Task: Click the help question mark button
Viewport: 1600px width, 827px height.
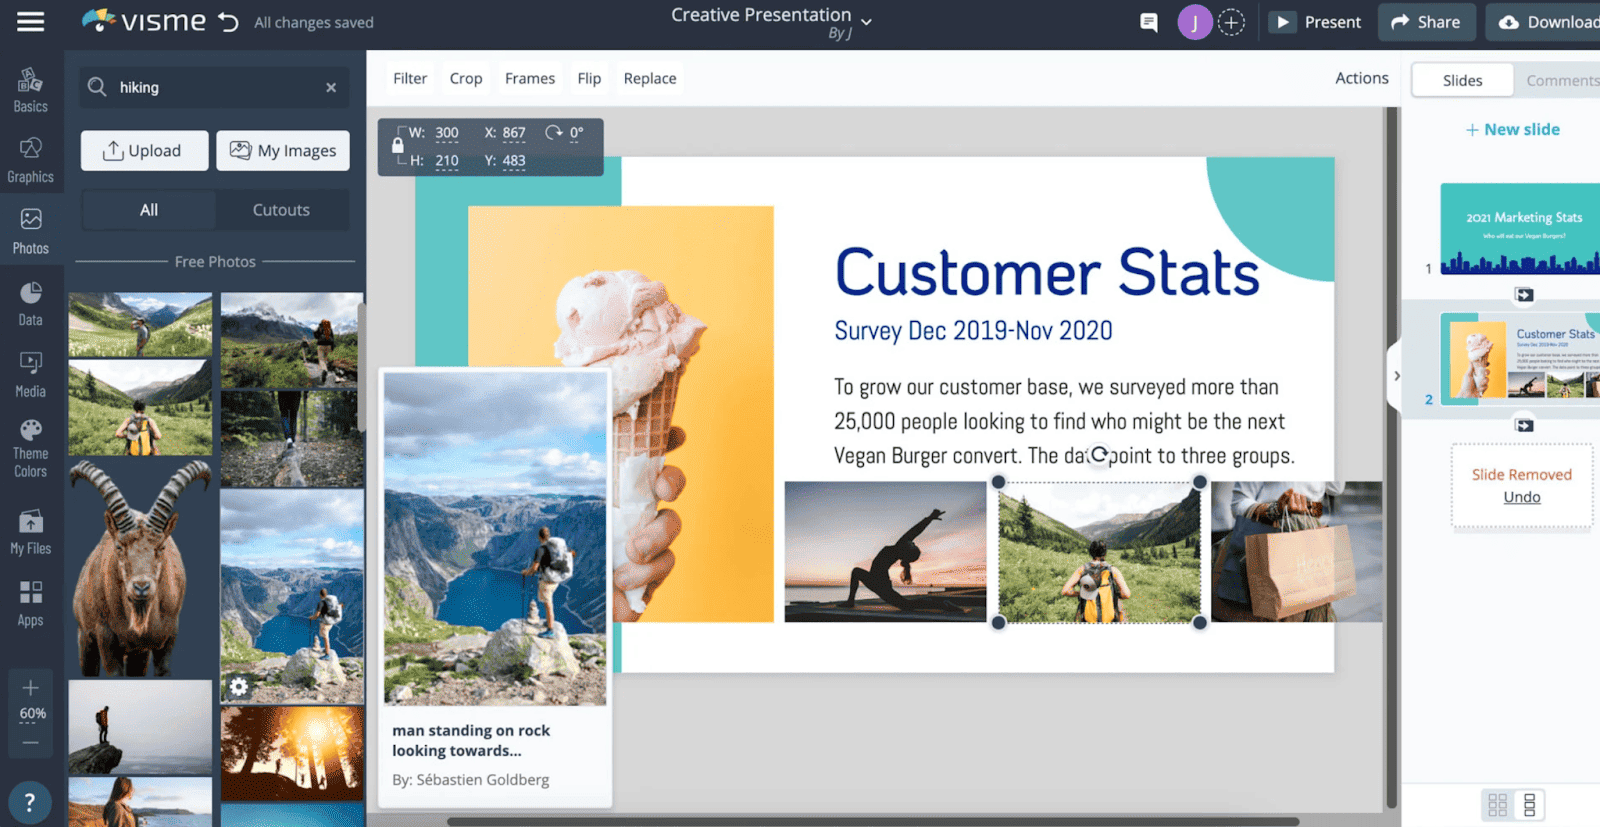Action: pyautogui.click(x=30, y=802)
